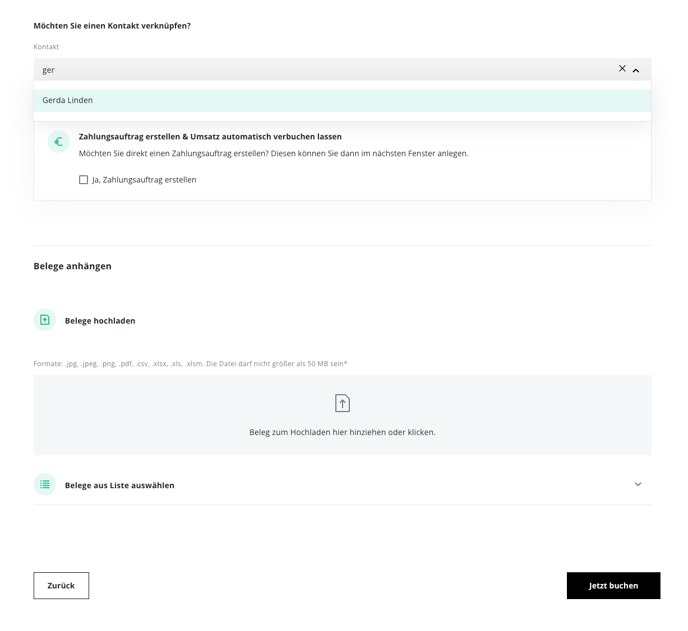Screen dimensions: 688x631
Task: Click the green list icon for Belege aus Liste
Action: click(45, 484)
